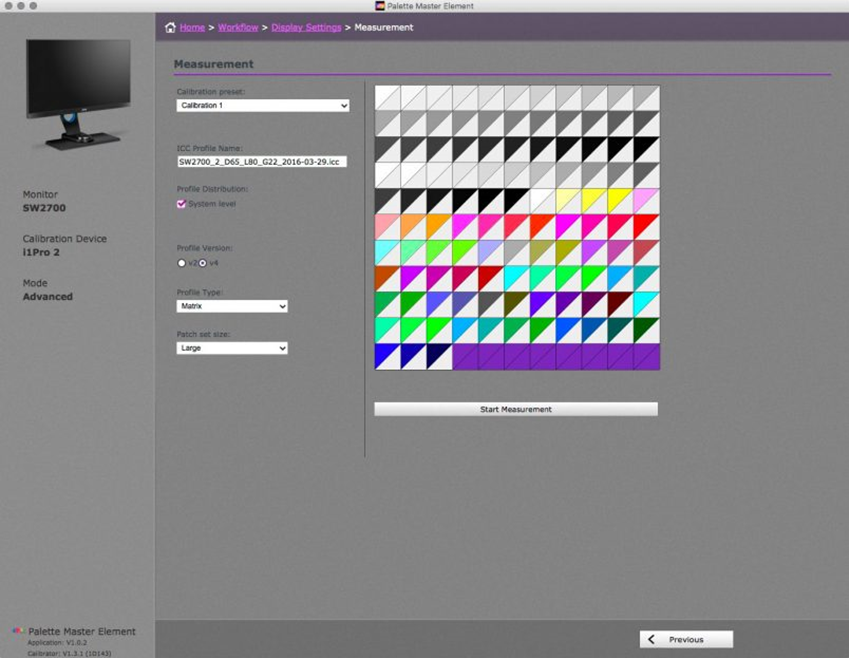Screen dimensions: 849x658
Task: Select the v2 profile version radio button
Action: coord(181,263)
